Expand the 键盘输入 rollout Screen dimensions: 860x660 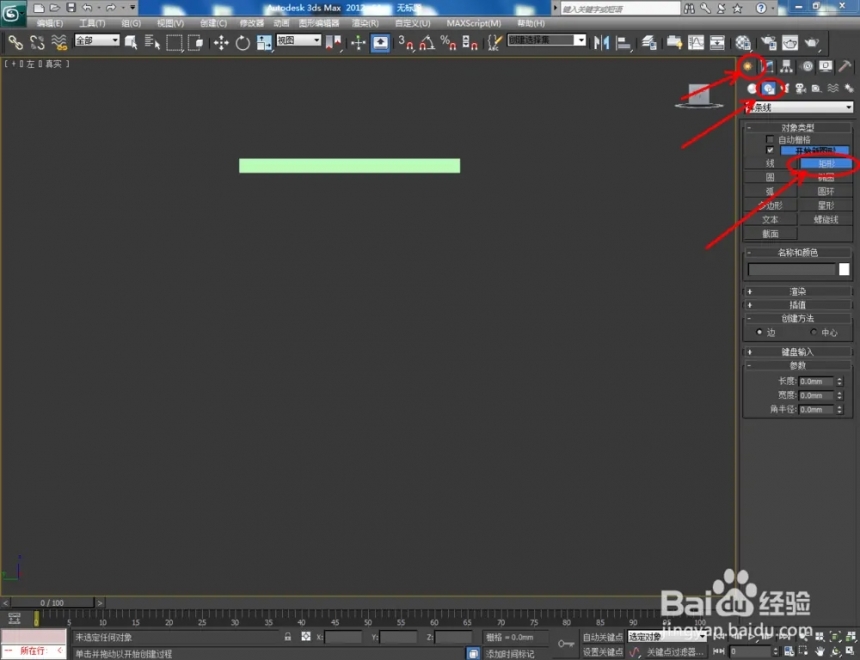click(x=797, y=352)
